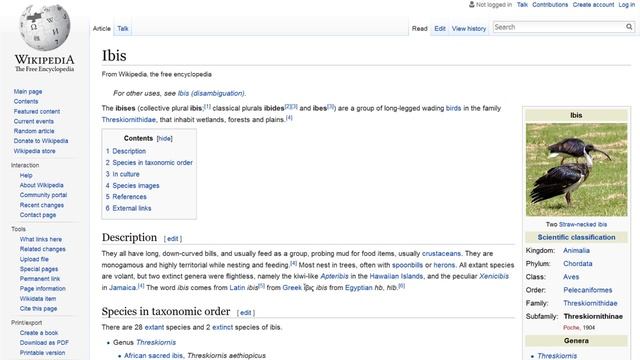Open the Edit tab
This screenshot has width=640, height=360.
(440, 29)
